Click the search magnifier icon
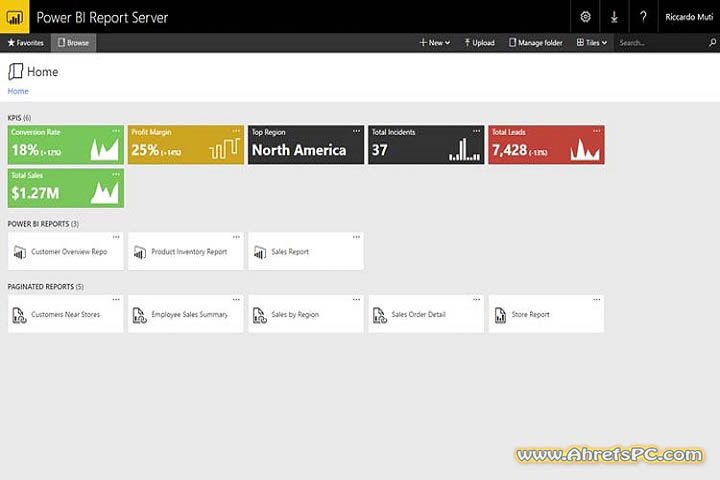Screen dimensions: 720x480 pyautogui.click(x=712, y=43)
